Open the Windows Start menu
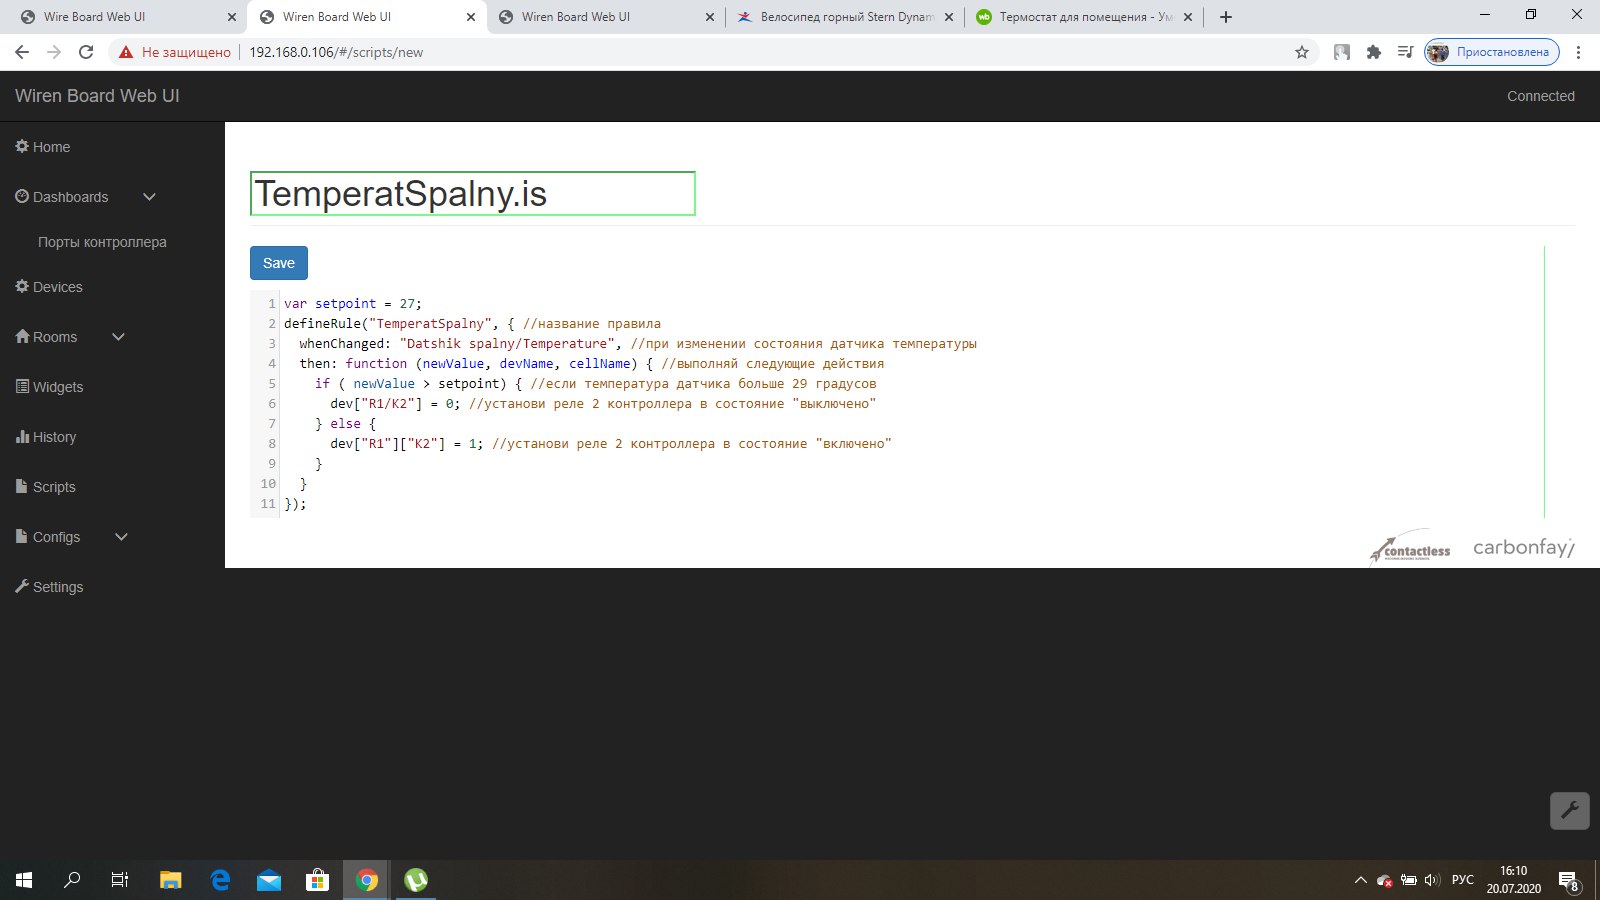Image resolution: width=1600 pixels, height=900 pixels. (24, 880)
